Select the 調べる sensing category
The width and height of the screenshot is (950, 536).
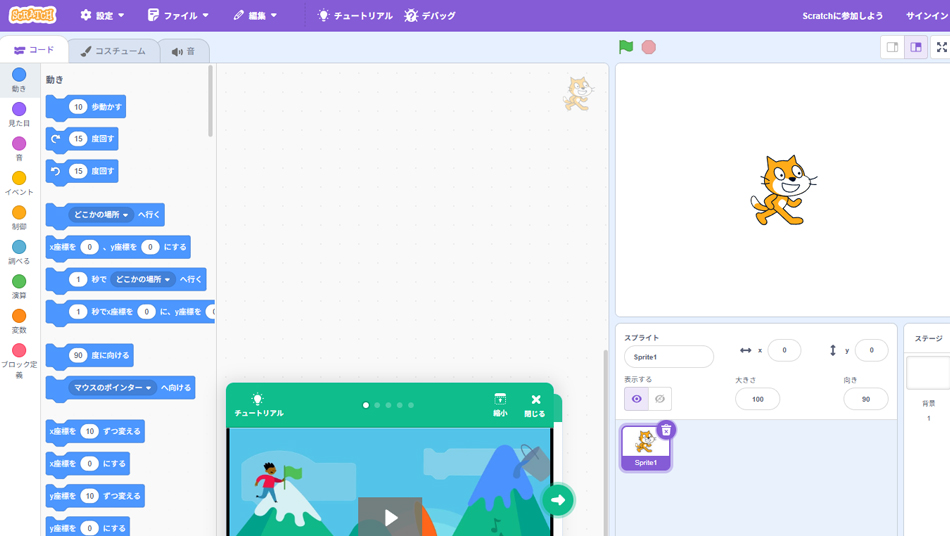click(19, 252)
